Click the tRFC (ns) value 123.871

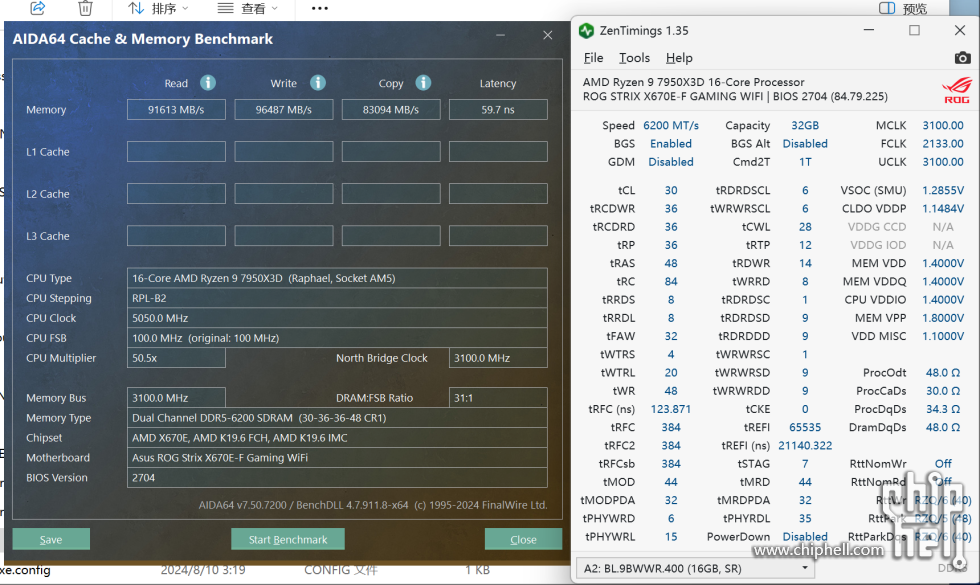point(671,409)
